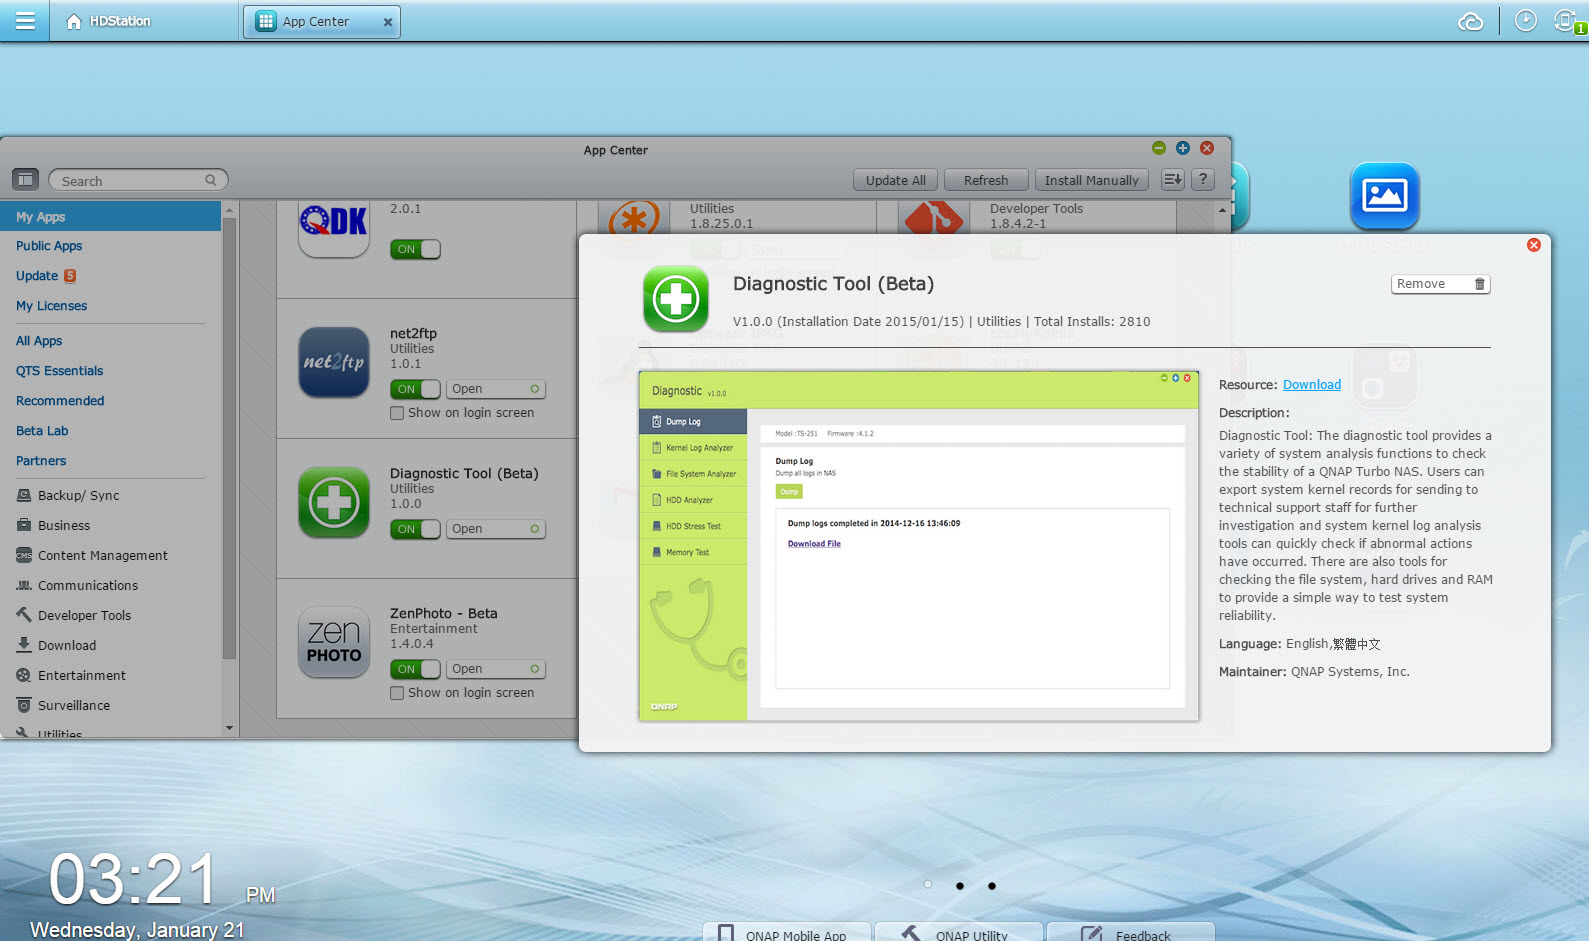Expand the sort options dropdown button
This screenshot has height=941, width=1589.
pyautogui.click(x=1172, y=180)
